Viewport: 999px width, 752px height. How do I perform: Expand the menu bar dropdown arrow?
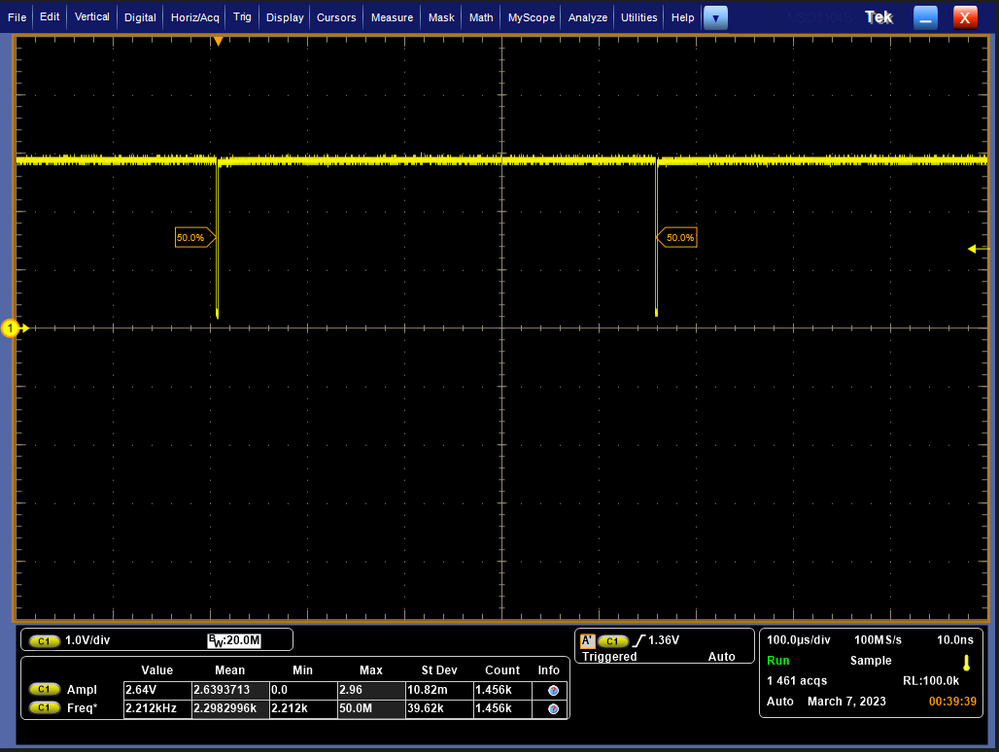715,17
